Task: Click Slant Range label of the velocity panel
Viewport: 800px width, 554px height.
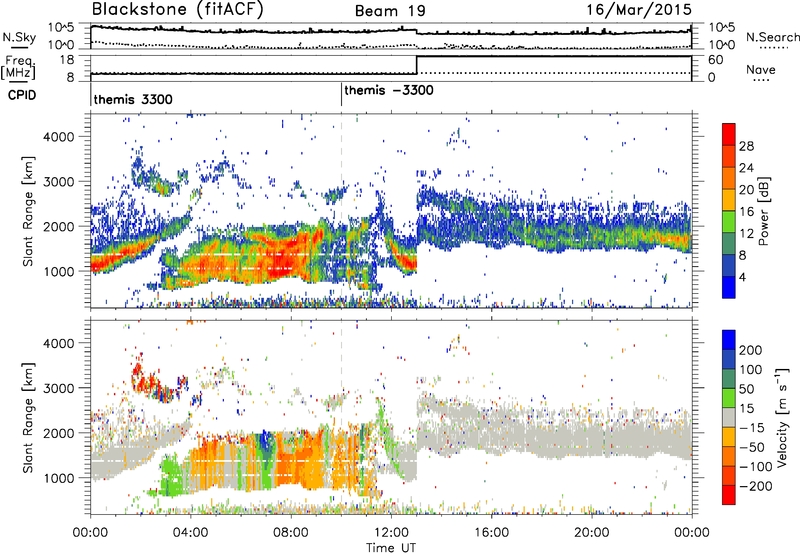Action: (x=28, y=417)
